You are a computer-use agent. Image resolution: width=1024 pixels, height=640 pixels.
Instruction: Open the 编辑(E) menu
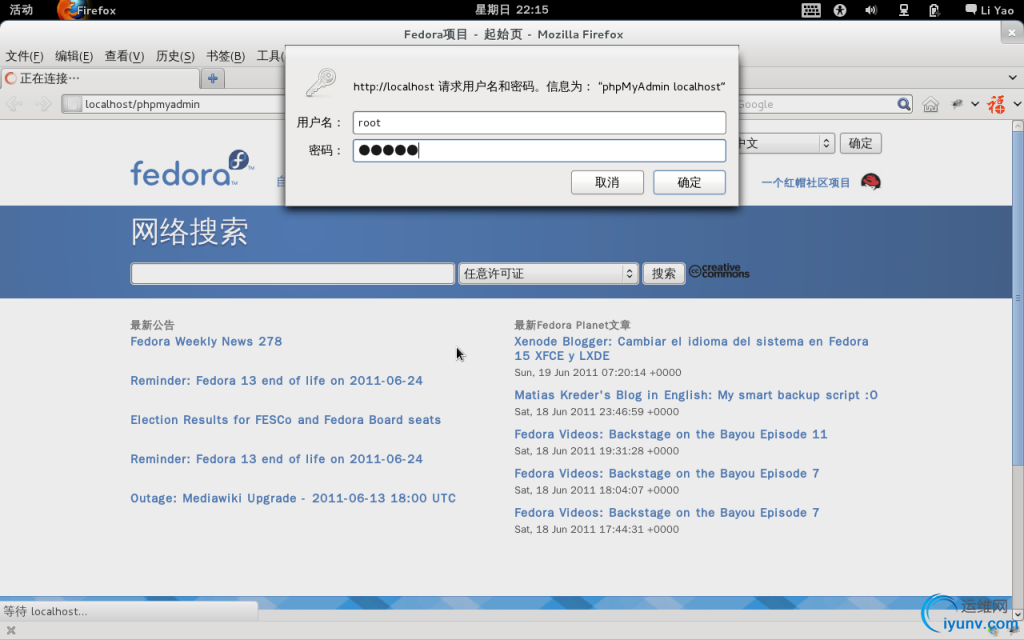(x=74, y=56)
